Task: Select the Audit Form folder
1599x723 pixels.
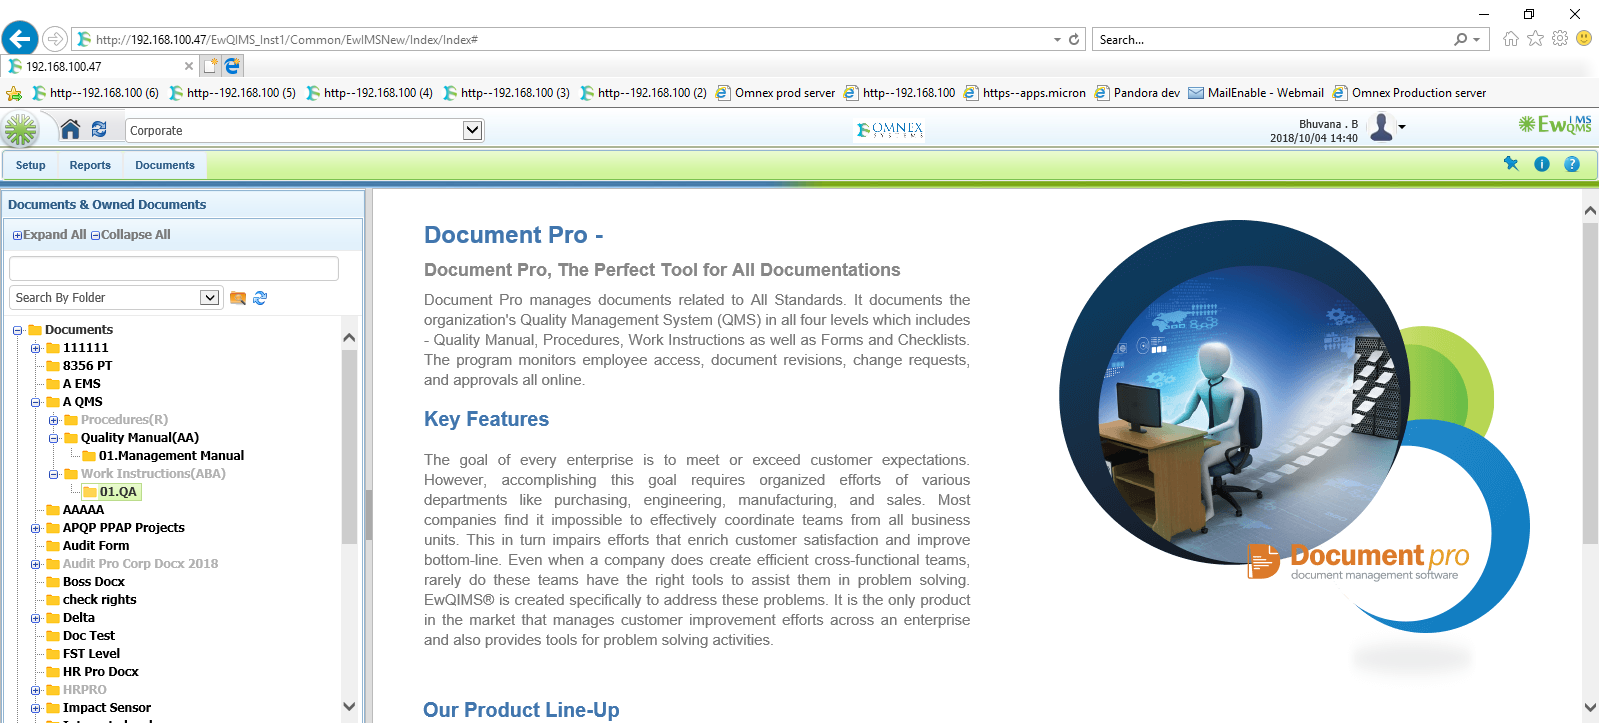Action: point(96,546)
